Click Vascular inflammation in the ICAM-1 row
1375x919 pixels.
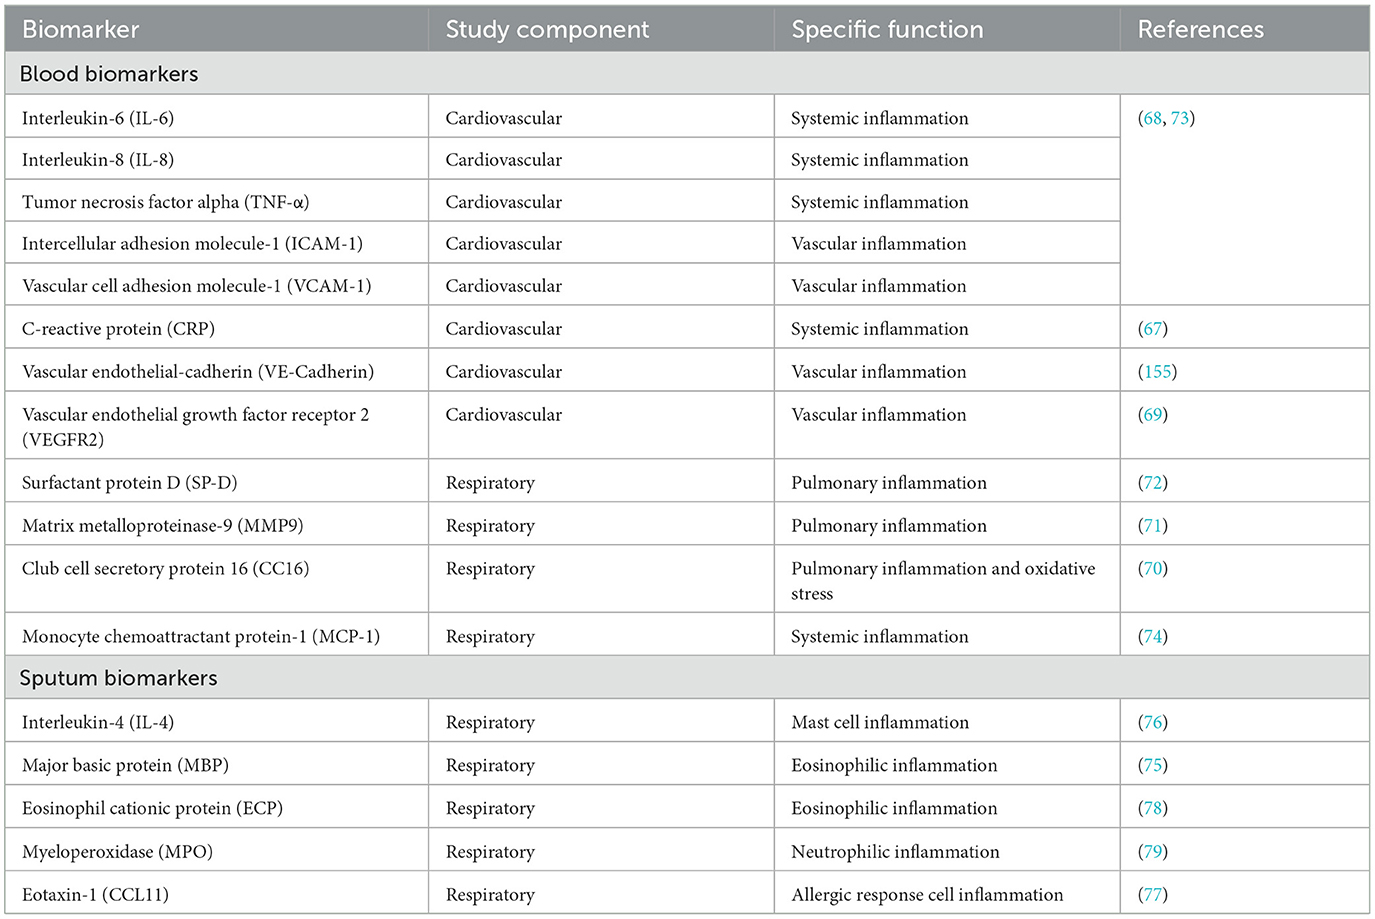[879, 244]
